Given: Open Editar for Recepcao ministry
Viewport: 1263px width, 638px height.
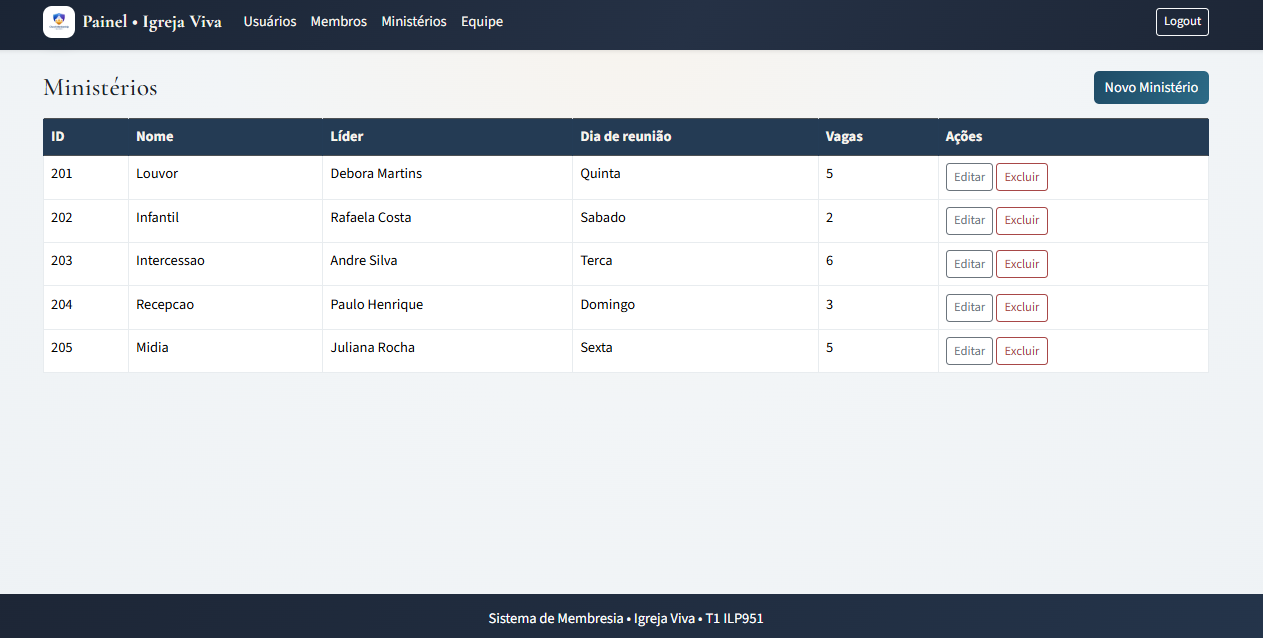Looking at the screenshot, I should tap(969, 308).
